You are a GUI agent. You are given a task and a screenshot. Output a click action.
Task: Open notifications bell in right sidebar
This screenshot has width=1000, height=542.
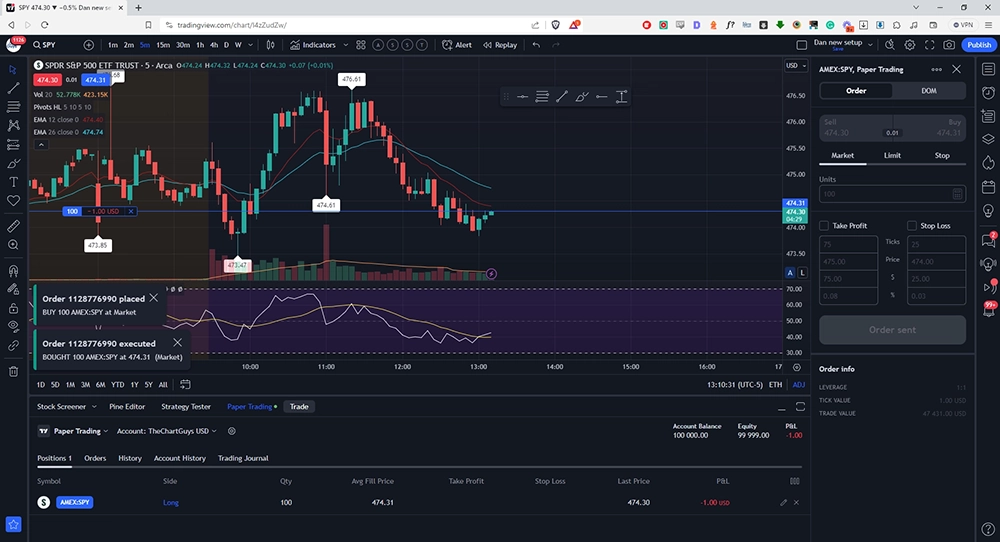tap(989, 309)
